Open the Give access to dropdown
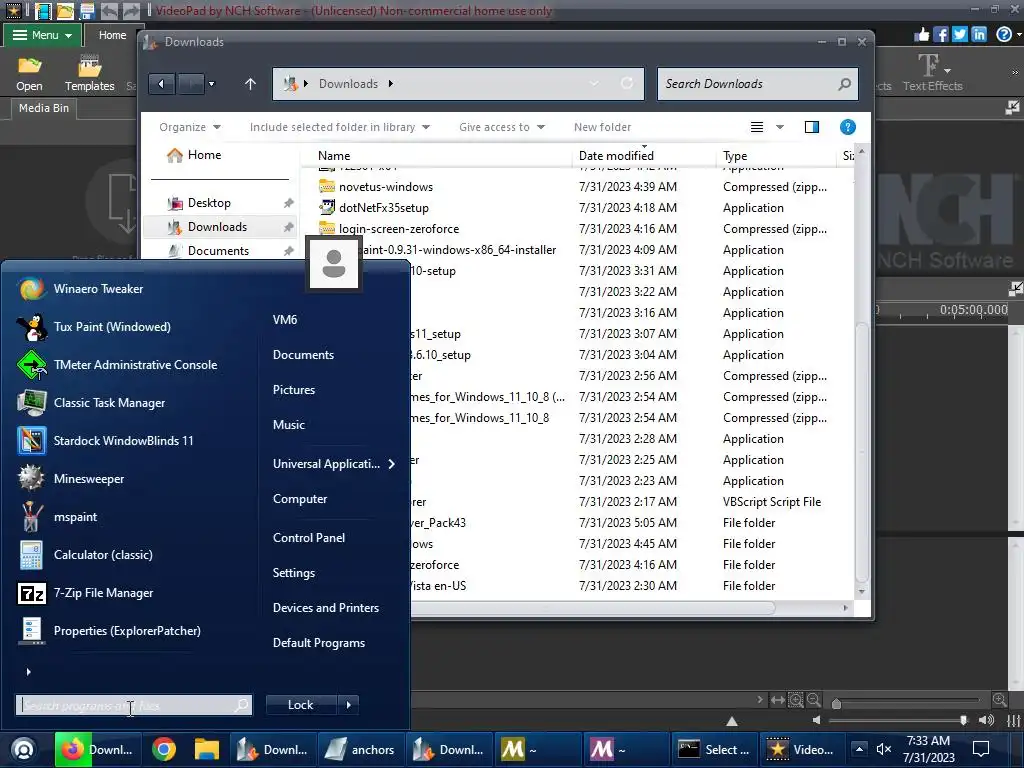The width and height of the screenshot is (1024, 768). [502, 127]
